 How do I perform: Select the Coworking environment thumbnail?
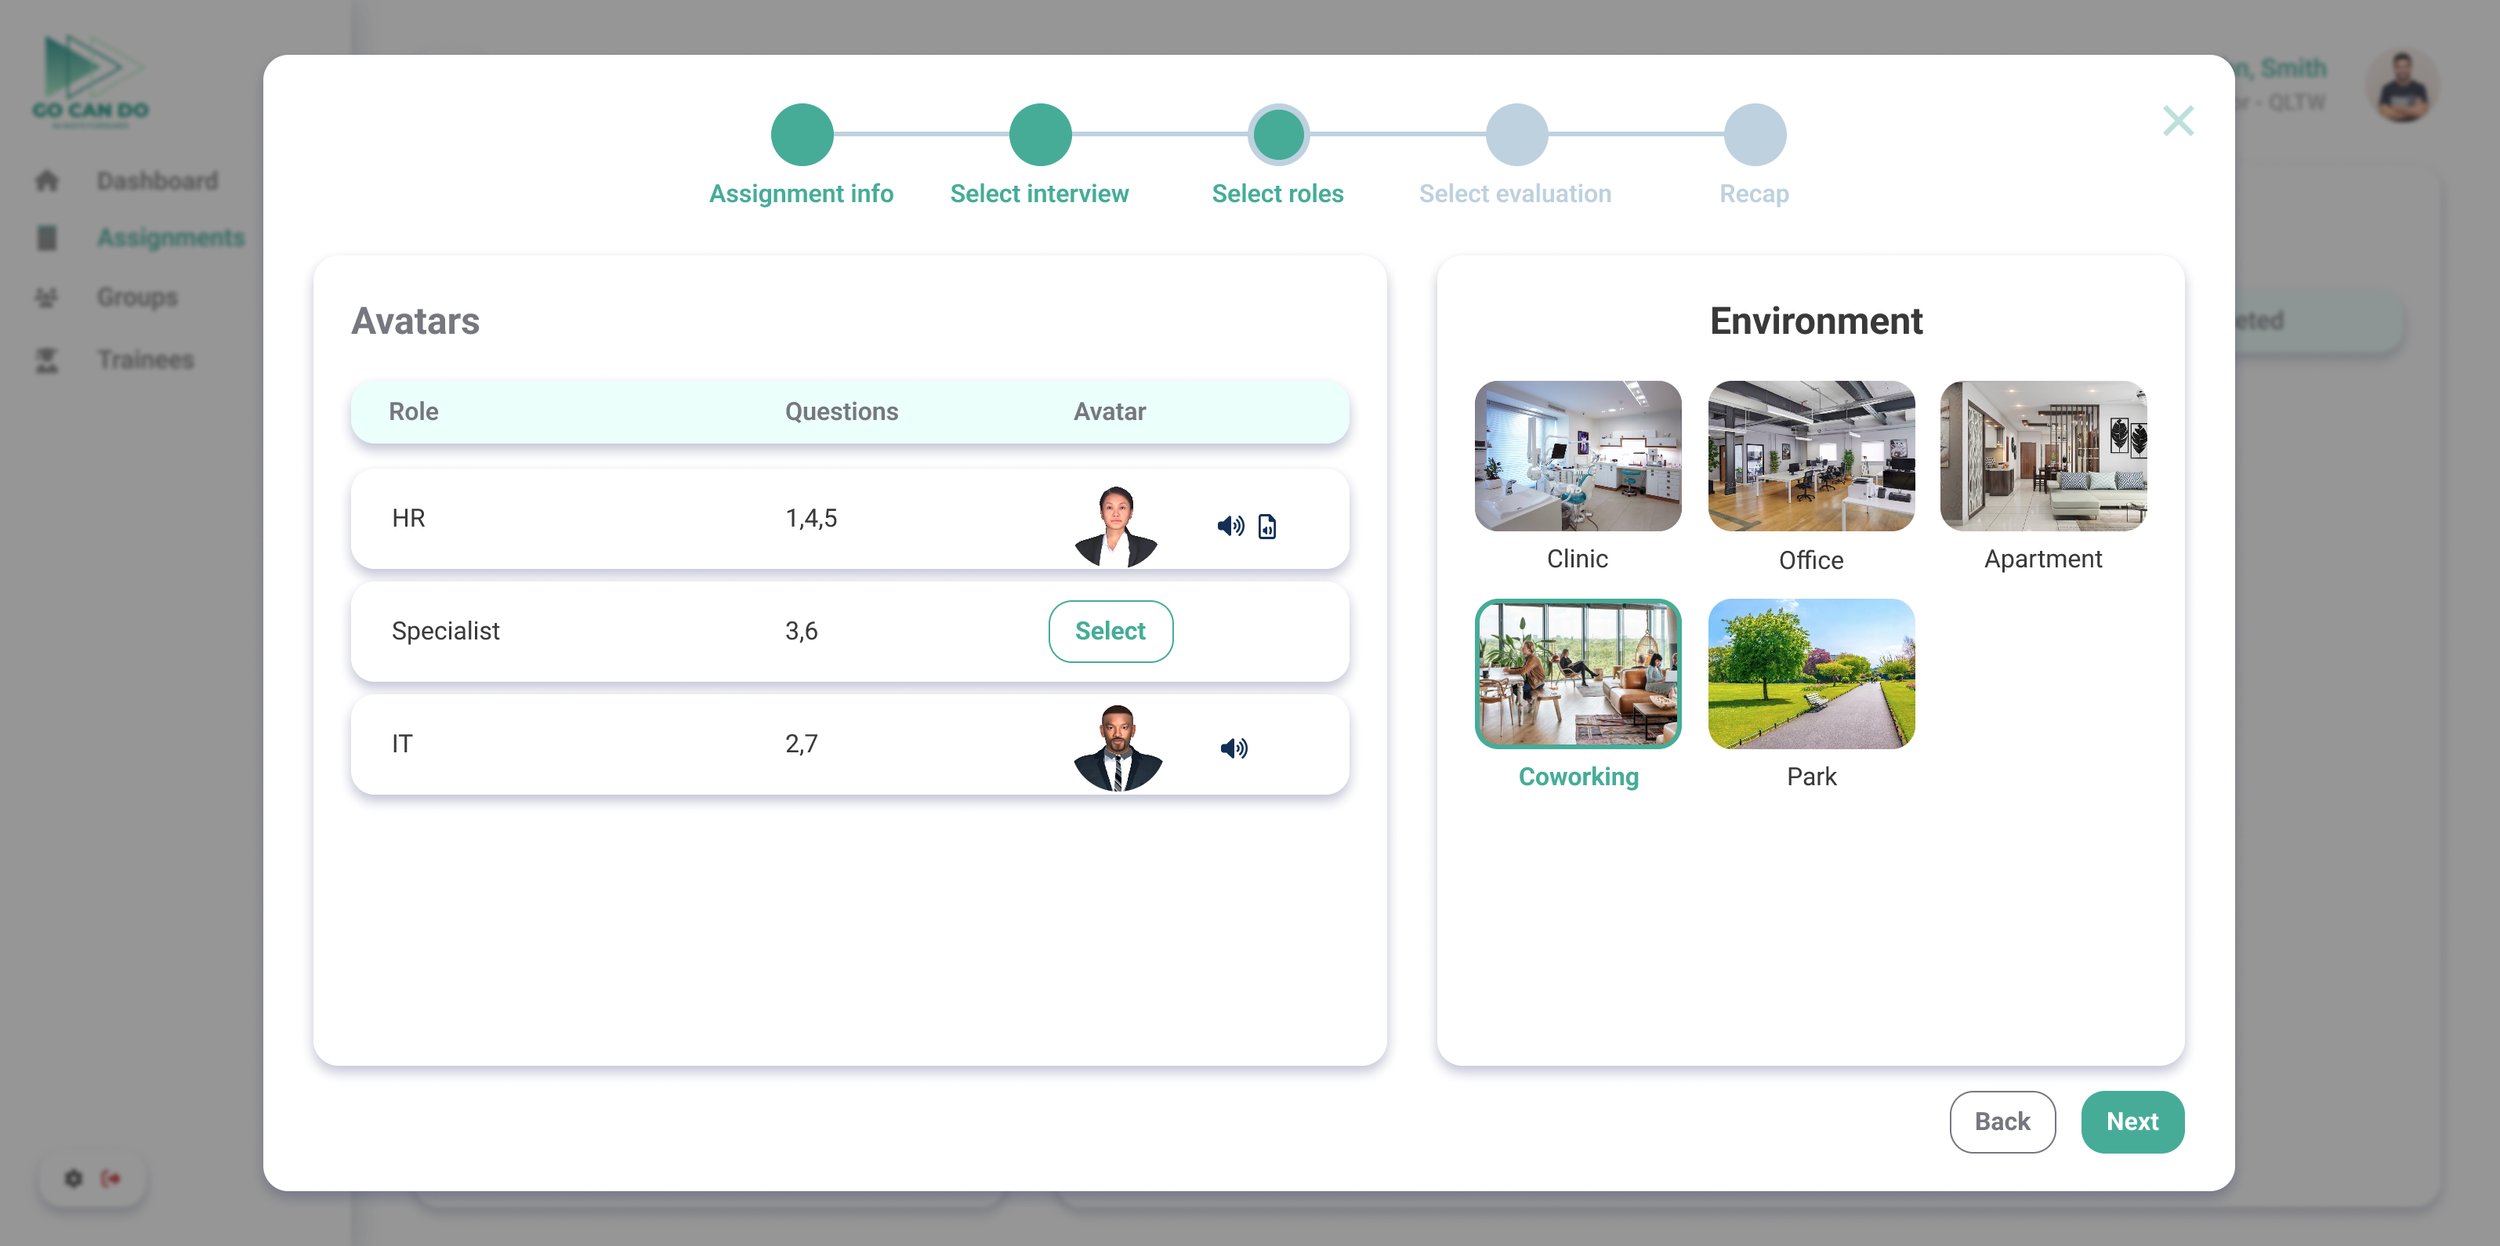coord(1577,674)
